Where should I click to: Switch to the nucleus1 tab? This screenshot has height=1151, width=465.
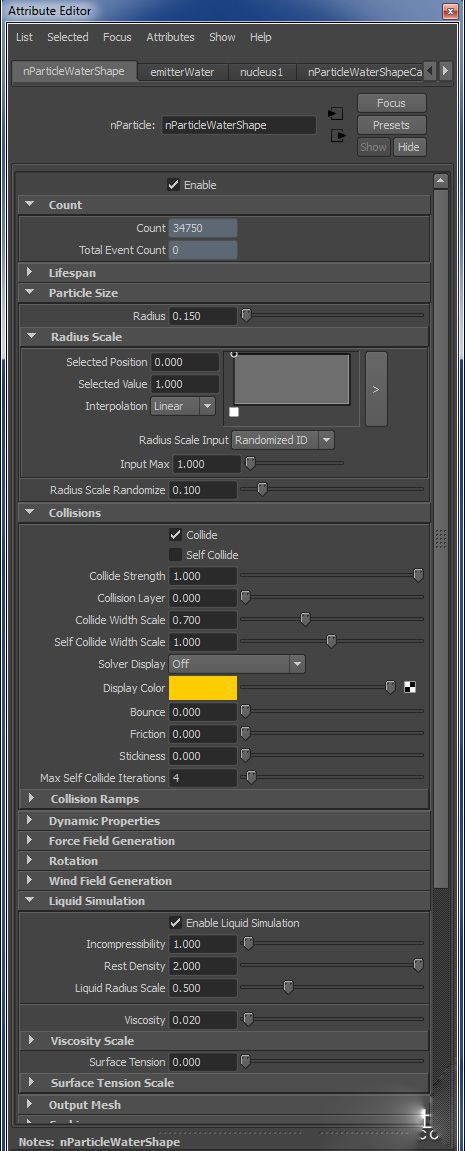click(262, 72)
